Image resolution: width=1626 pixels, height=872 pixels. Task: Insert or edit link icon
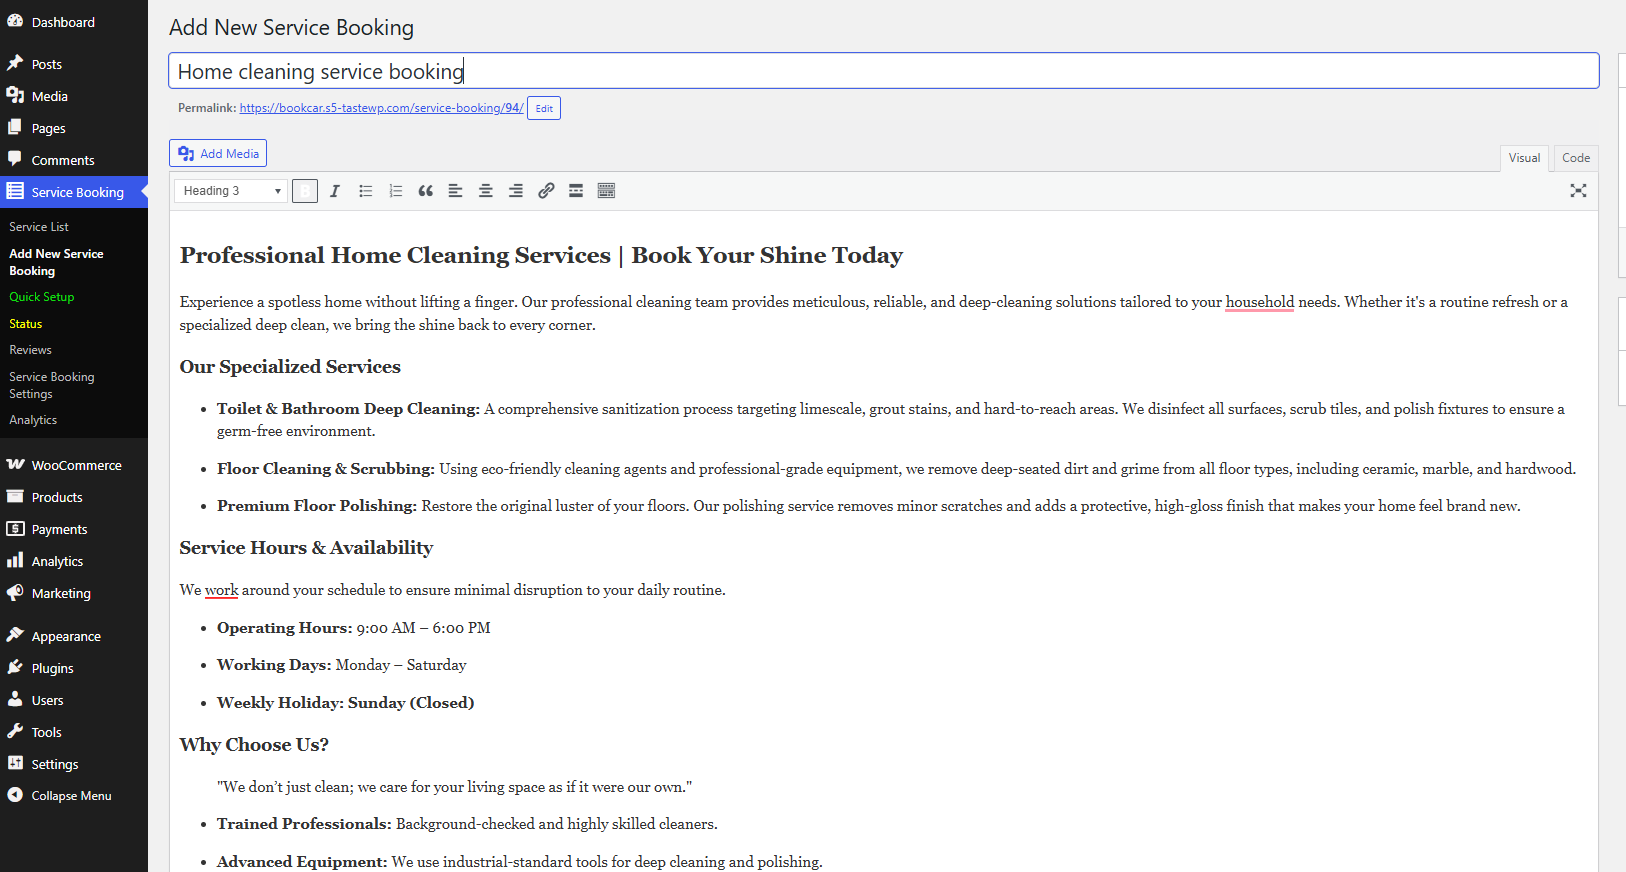(546, 191)
